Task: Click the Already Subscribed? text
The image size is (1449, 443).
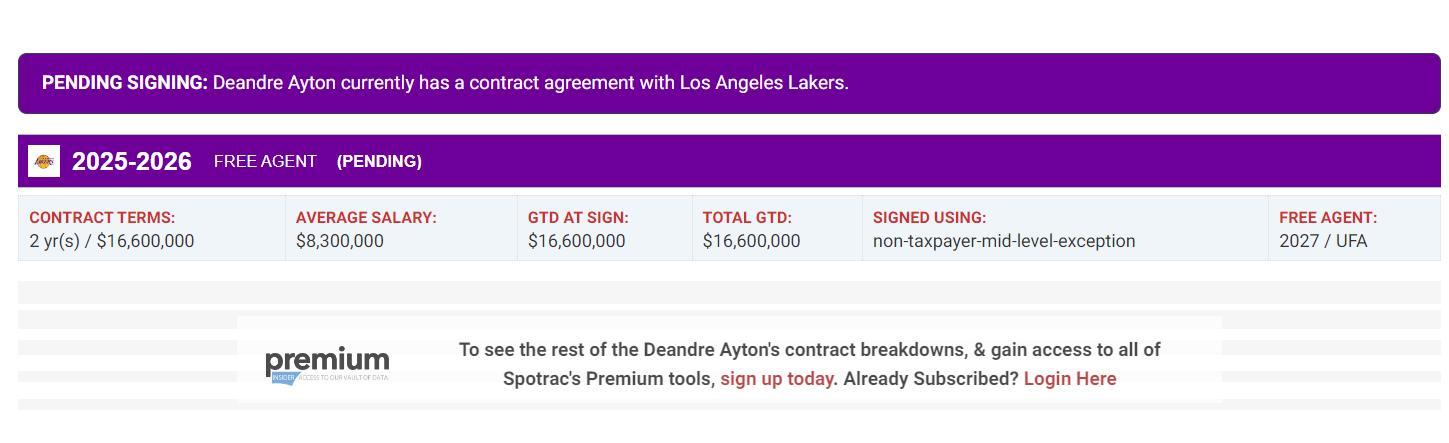Action: tap(930, 379)
